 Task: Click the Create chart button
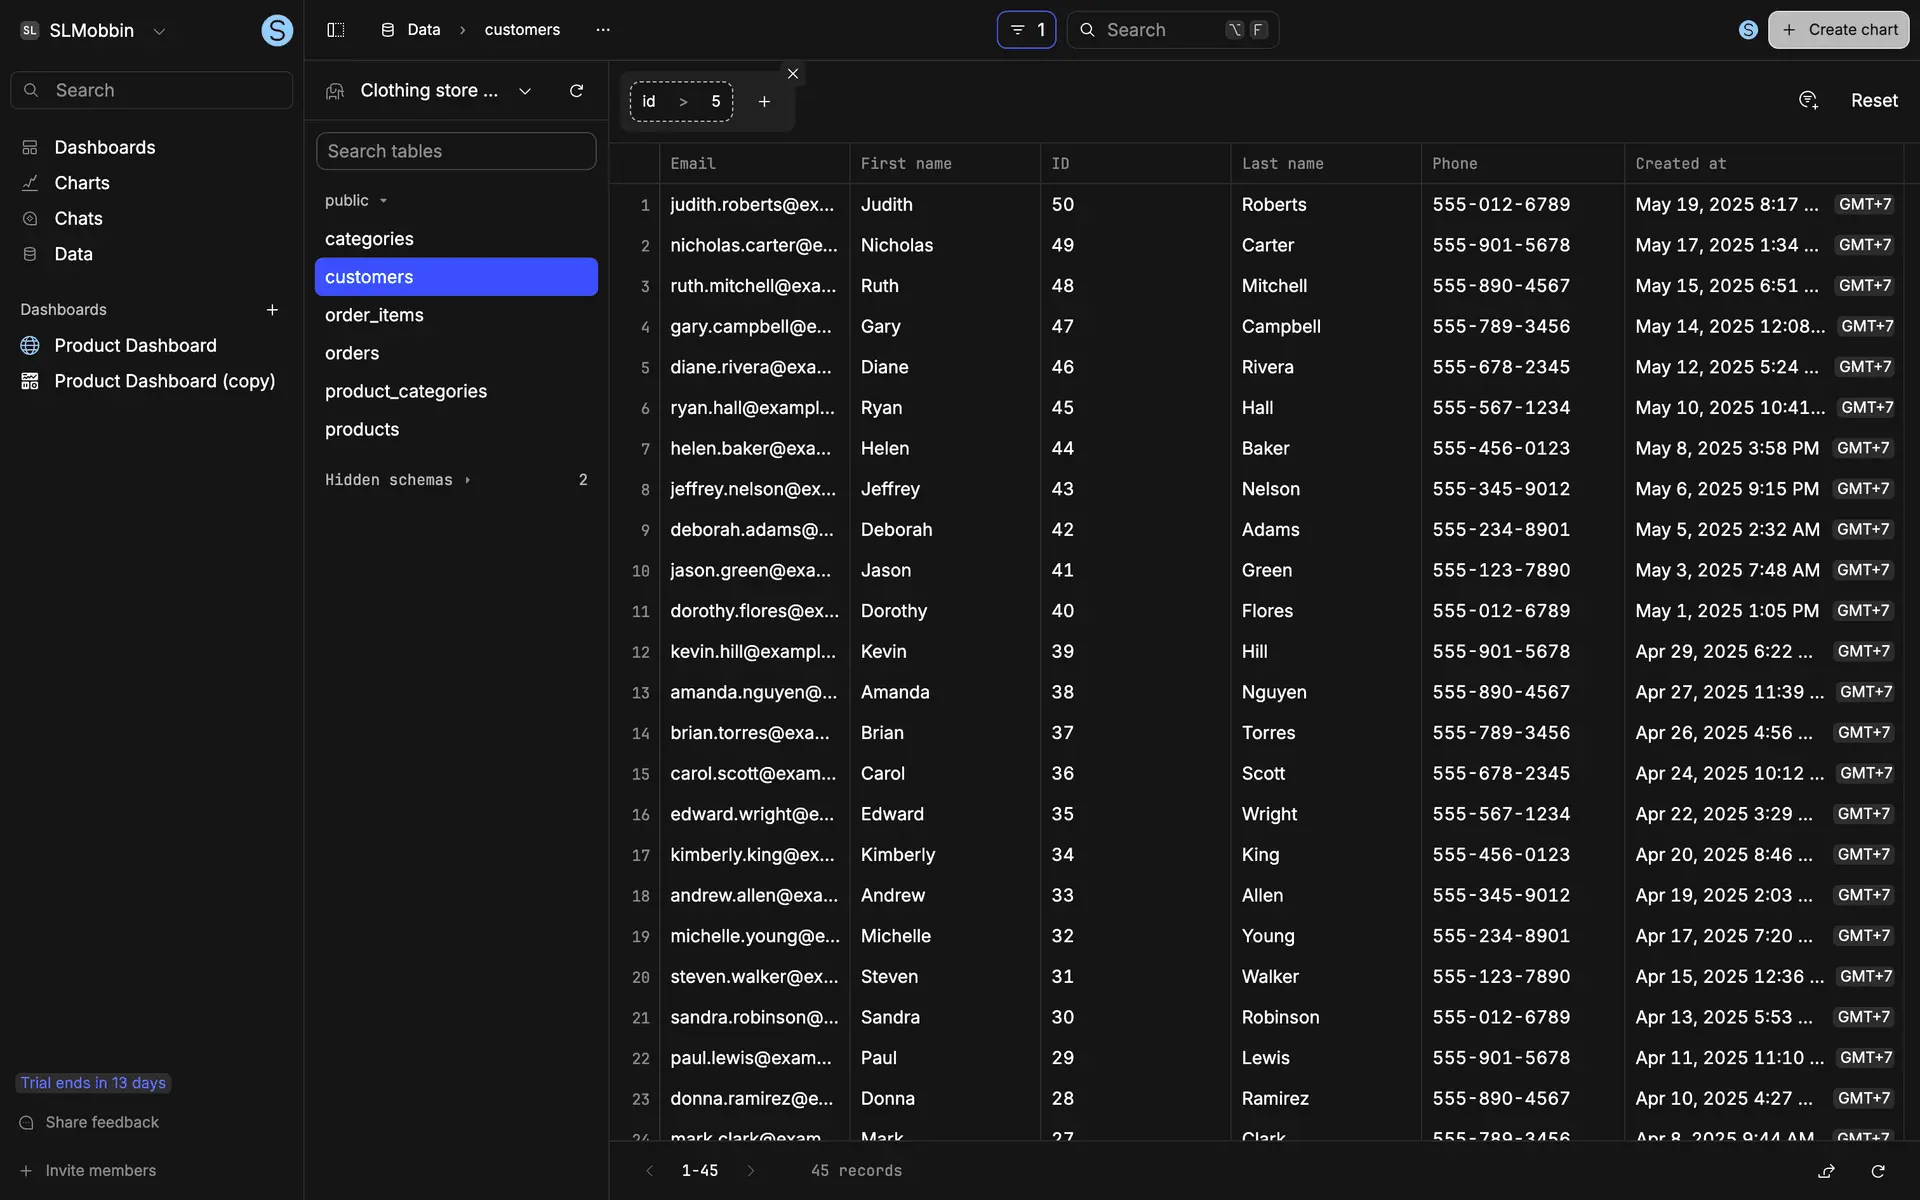pos(1838,30)
